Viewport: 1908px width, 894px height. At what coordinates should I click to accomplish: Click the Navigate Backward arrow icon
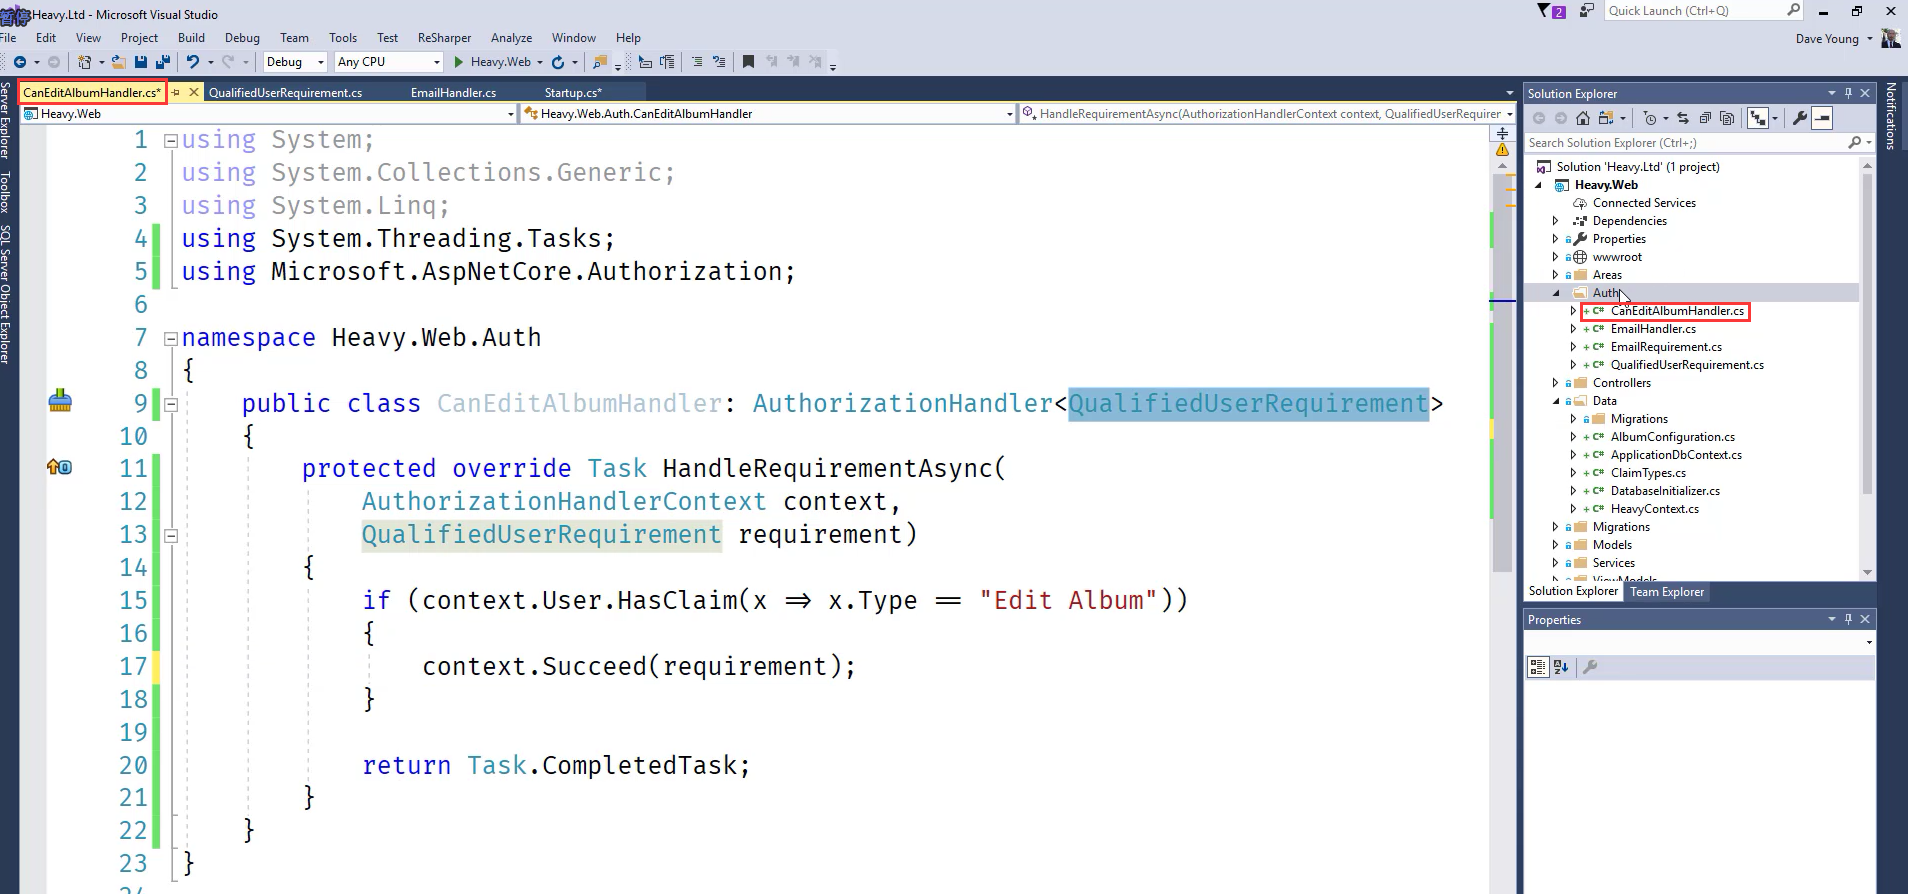[19, 62]
